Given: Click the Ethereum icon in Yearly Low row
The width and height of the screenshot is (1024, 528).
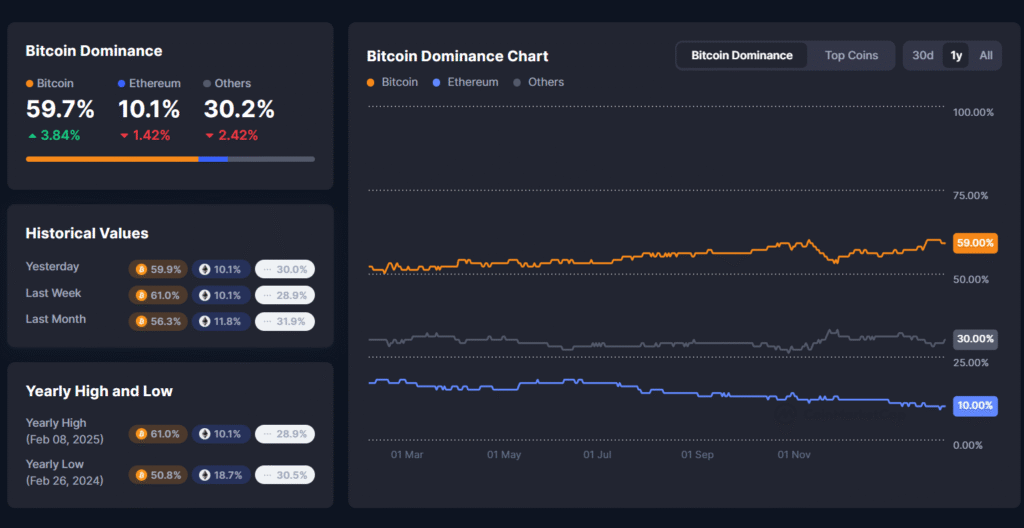Looking at the screenshot, I should coord(205,475).
